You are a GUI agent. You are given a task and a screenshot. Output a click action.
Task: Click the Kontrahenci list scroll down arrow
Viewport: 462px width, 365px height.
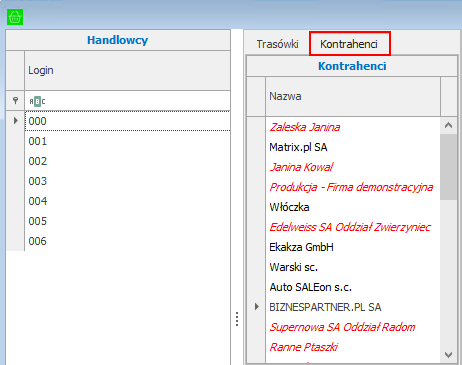[x=448, y=355]
